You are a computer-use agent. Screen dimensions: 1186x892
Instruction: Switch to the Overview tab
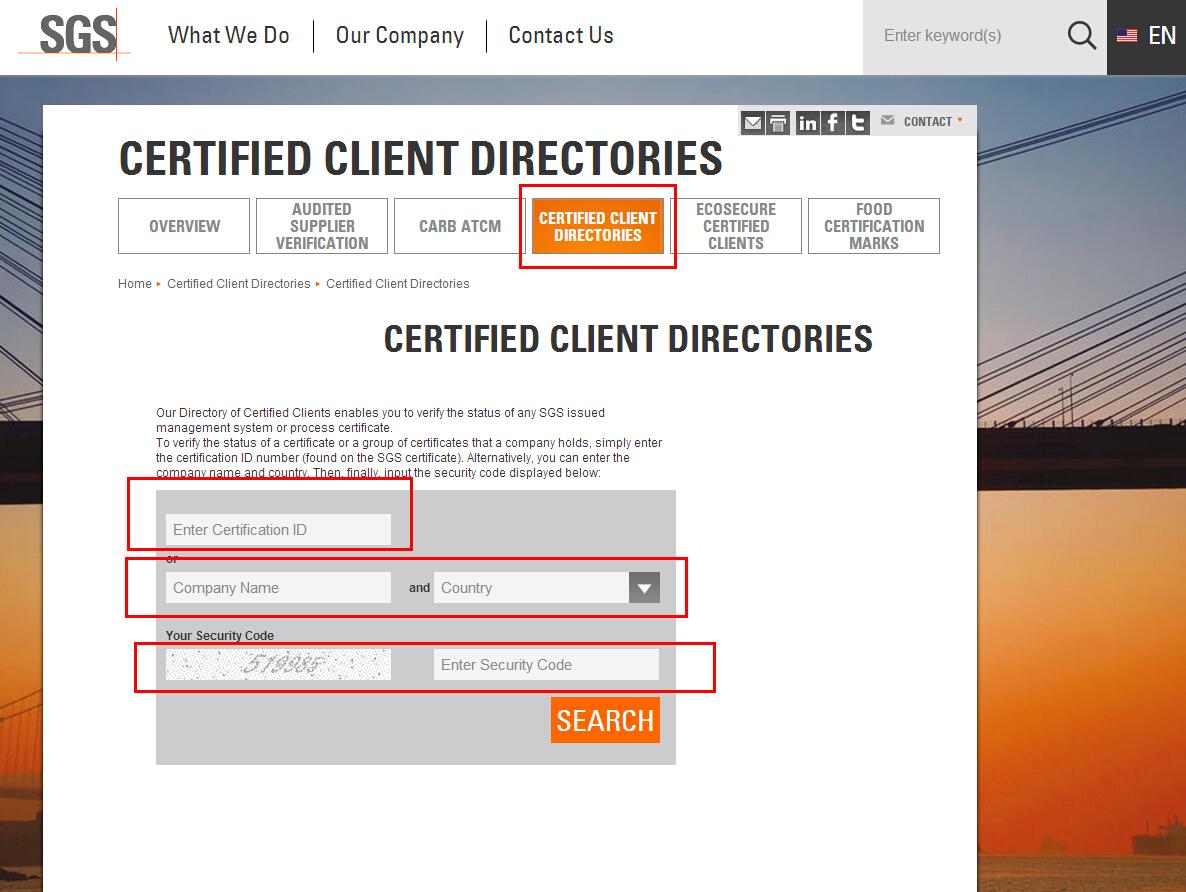(x=184, y=226)
